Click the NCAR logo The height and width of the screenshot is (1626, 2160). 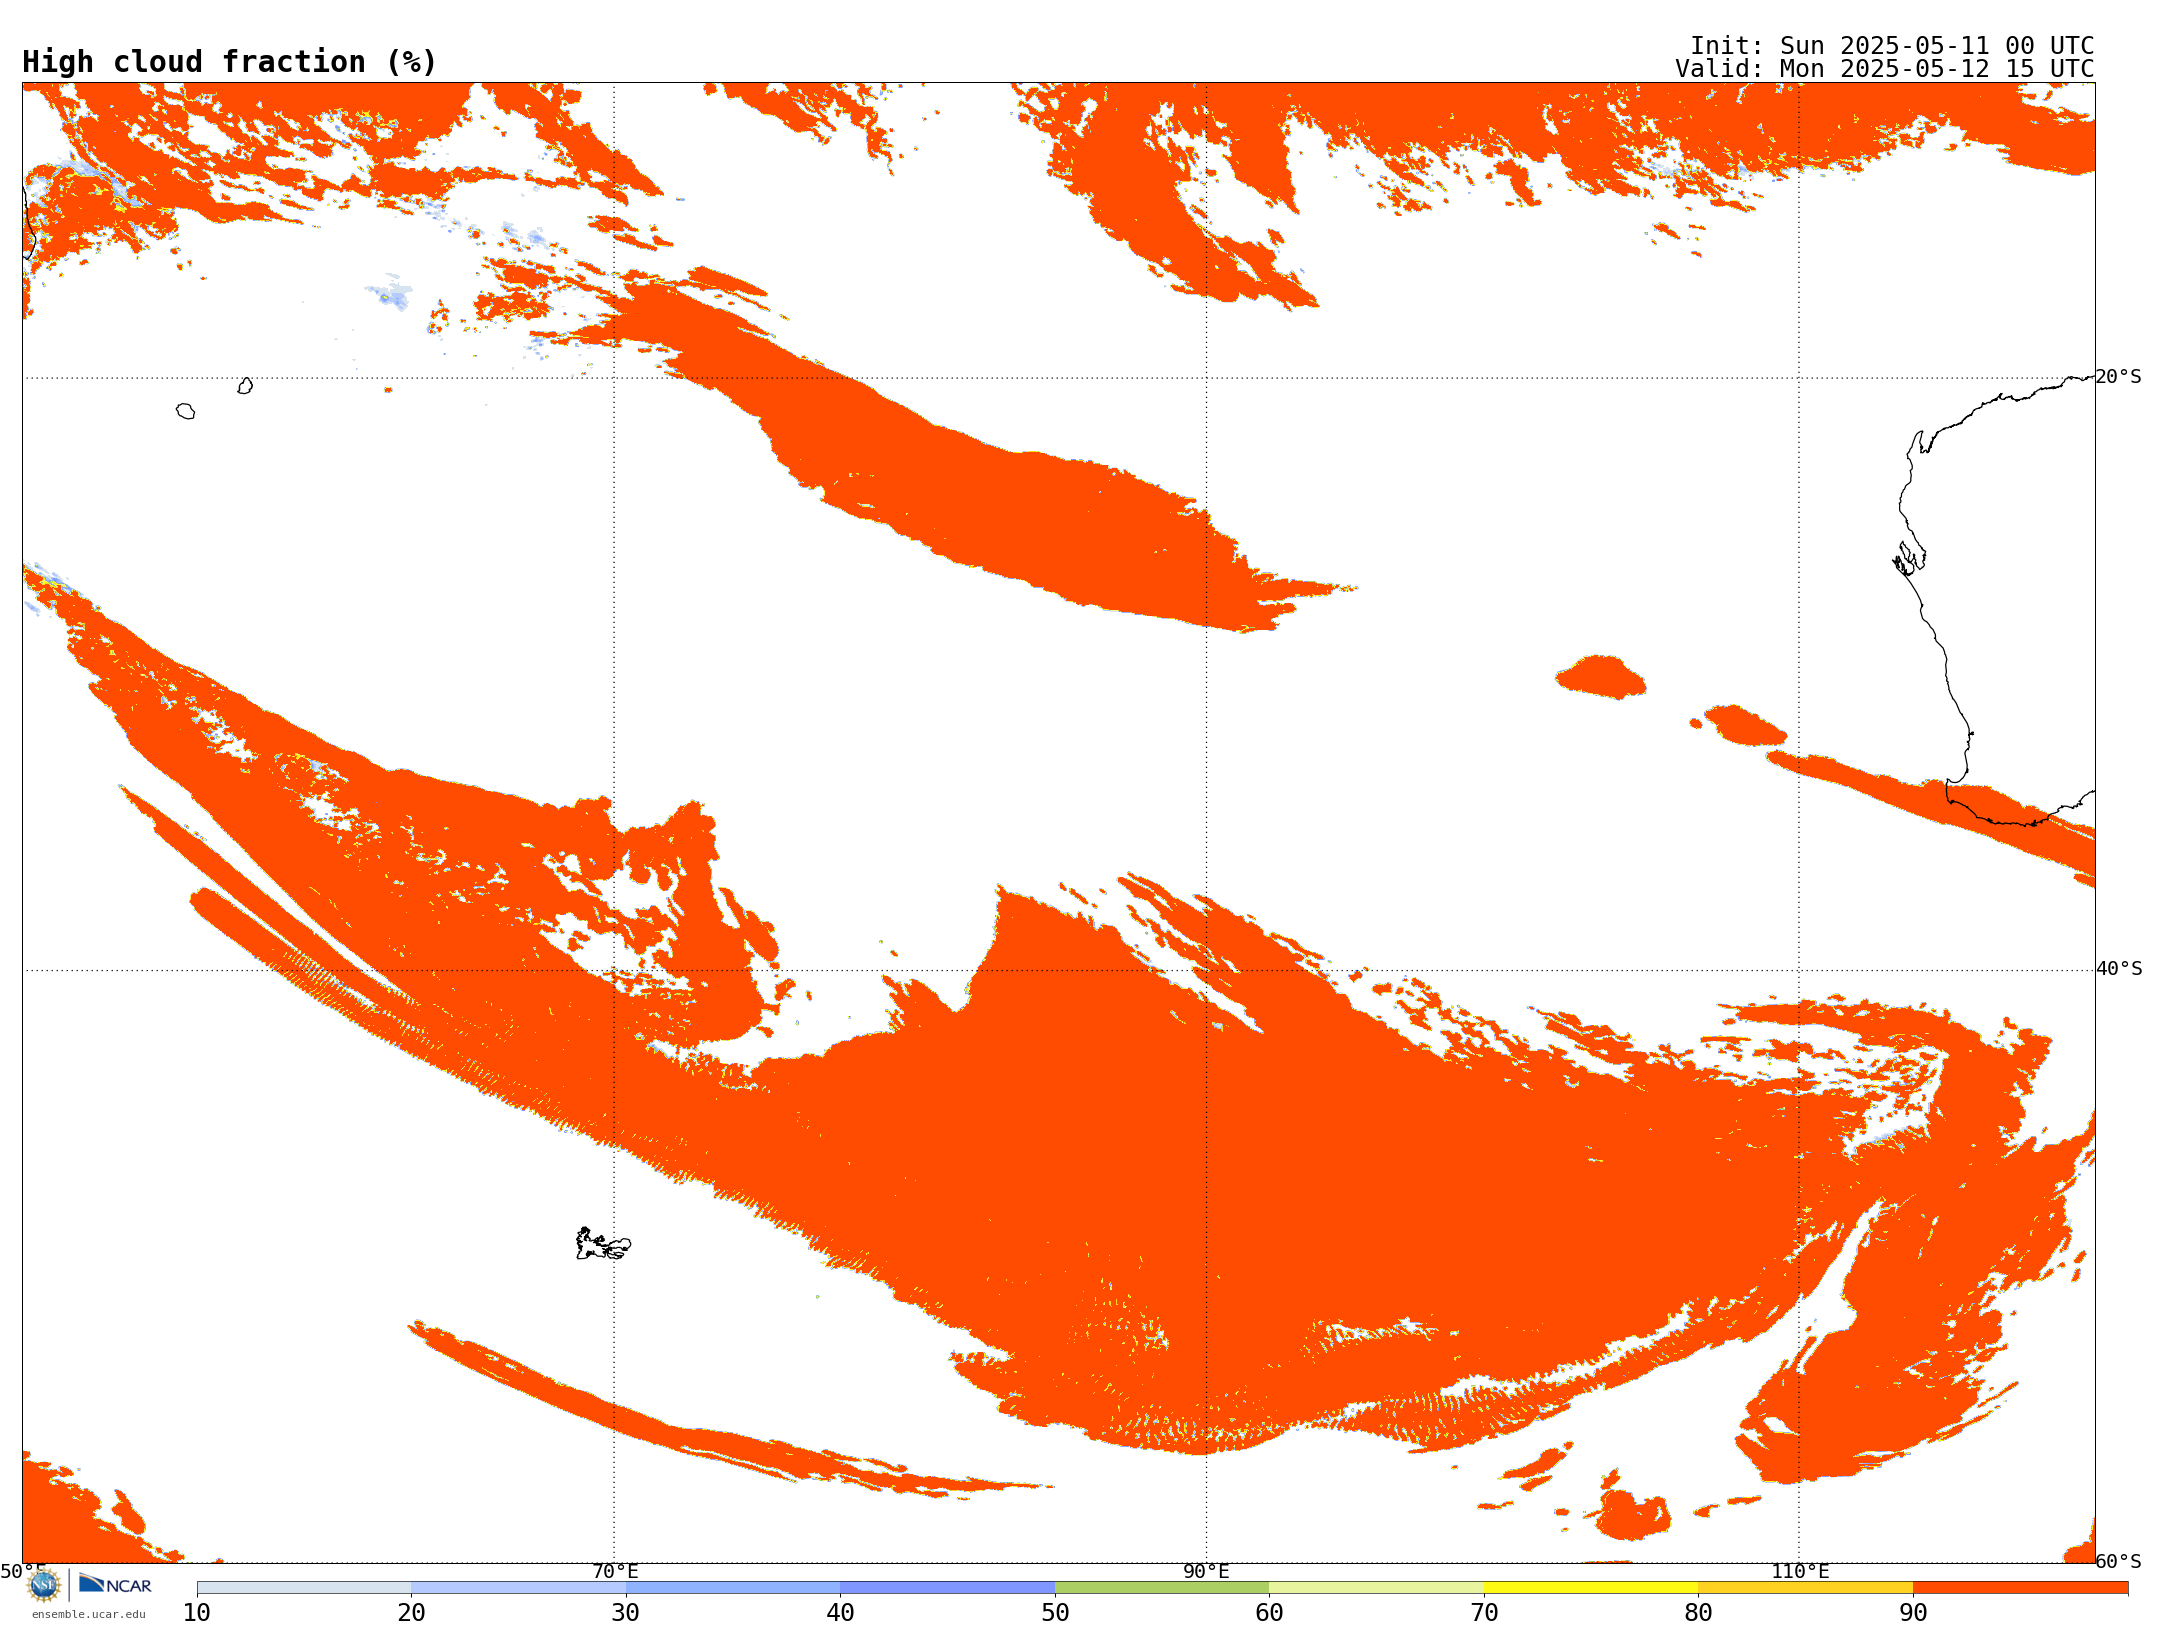tap(115, 1584)
